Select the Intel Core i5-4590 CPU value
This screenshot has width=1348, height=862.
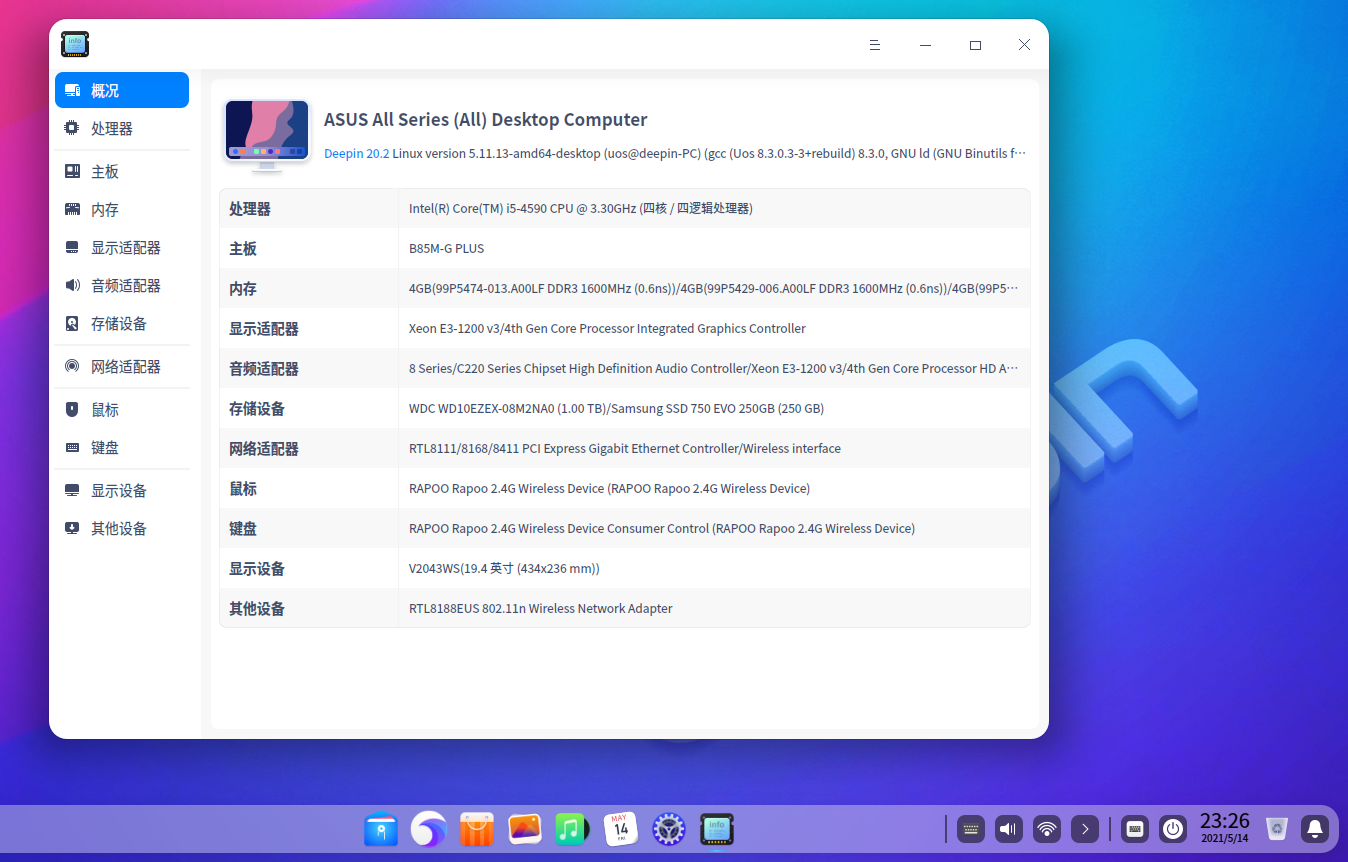[581, 209]
